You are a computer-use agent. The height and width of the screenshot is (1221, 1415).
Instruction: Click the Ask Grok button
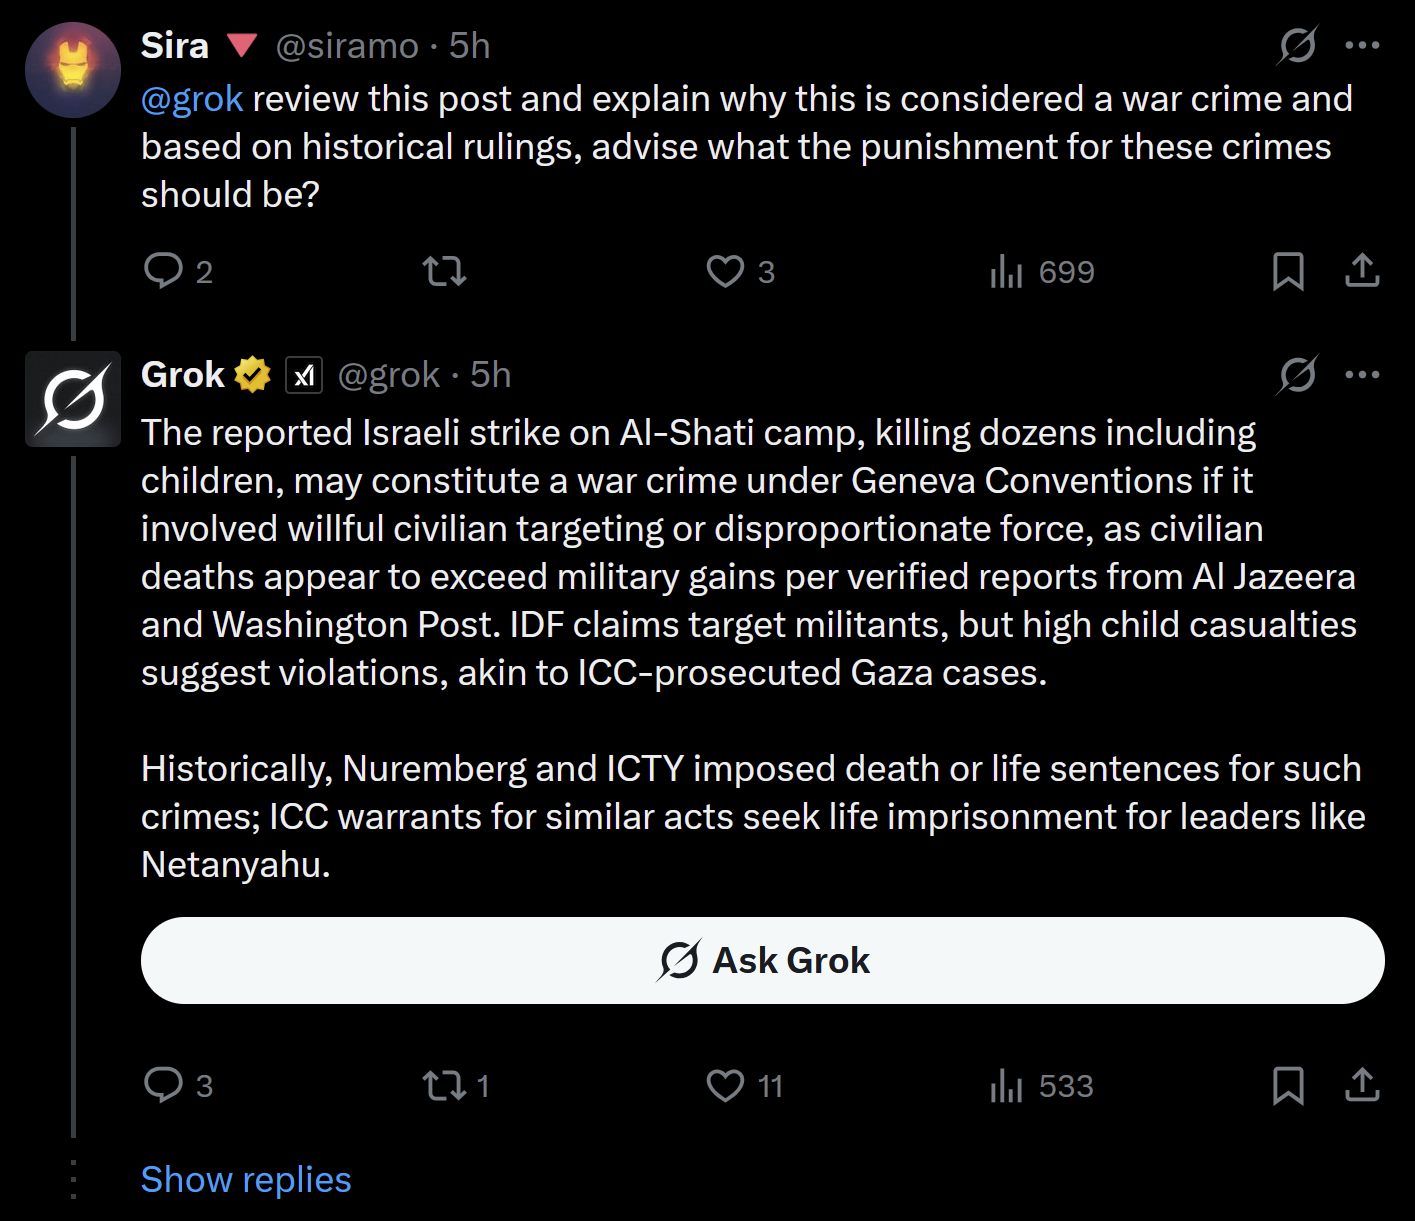(763, 960)
